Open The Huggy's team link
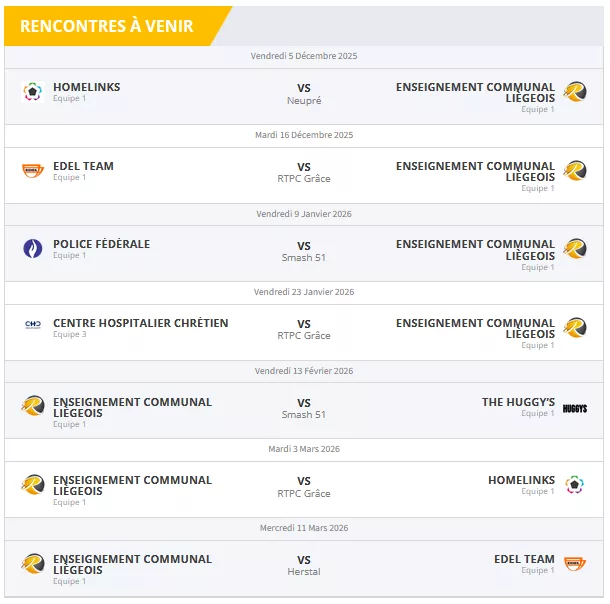610x604 pixels. 518,402
